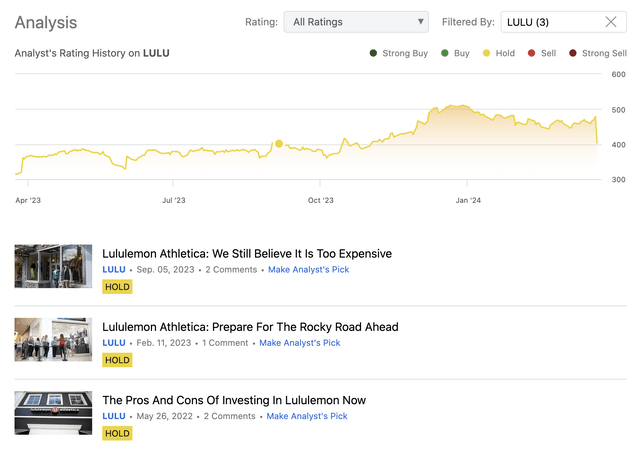Click the Sep. 05, 2023 date text
640x463 pixels.
[x=165, y=270]
